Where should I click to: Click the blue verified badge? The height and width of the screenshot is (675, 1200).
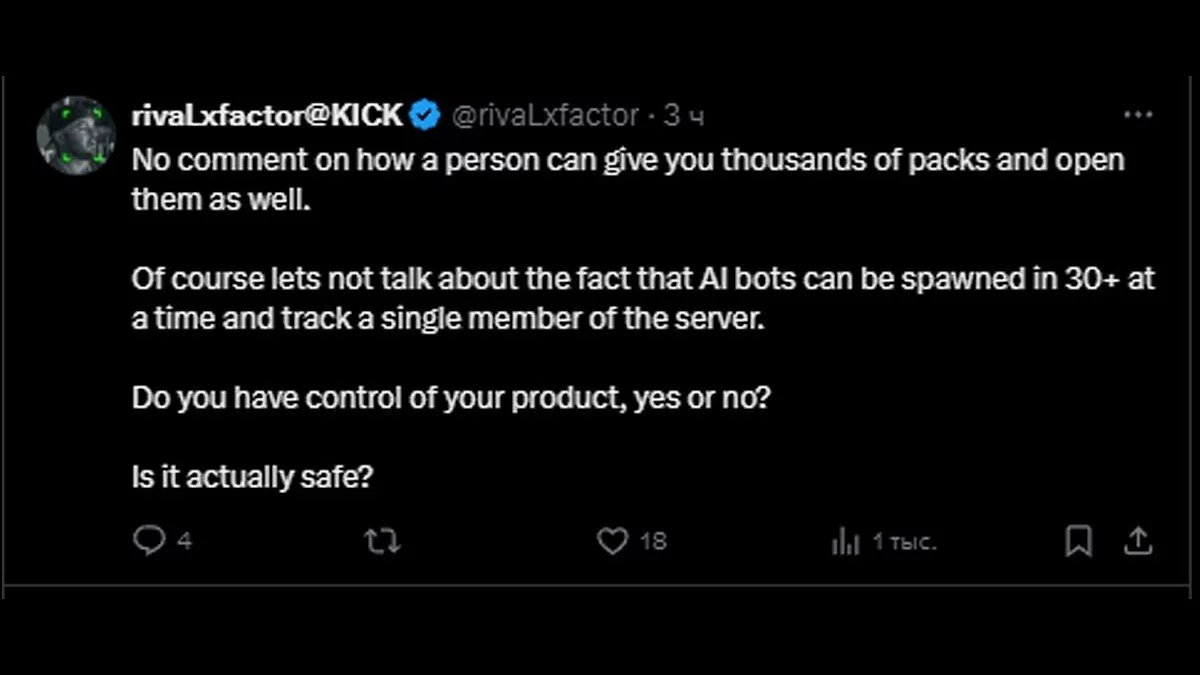pyautogui.click(x=426, y=116)
